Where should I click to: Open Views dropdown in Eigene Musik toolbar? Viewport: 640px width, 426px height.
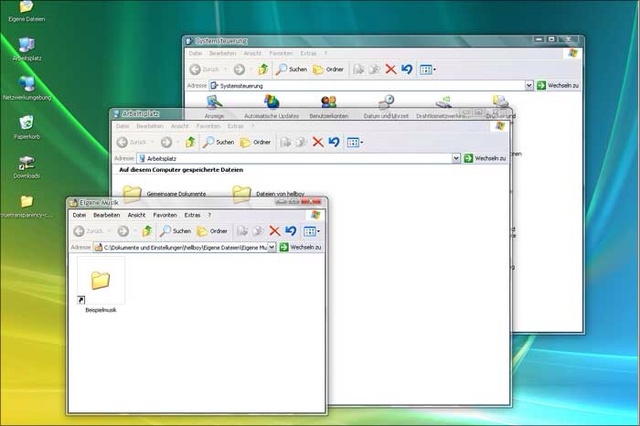click(x=312, y=231)
